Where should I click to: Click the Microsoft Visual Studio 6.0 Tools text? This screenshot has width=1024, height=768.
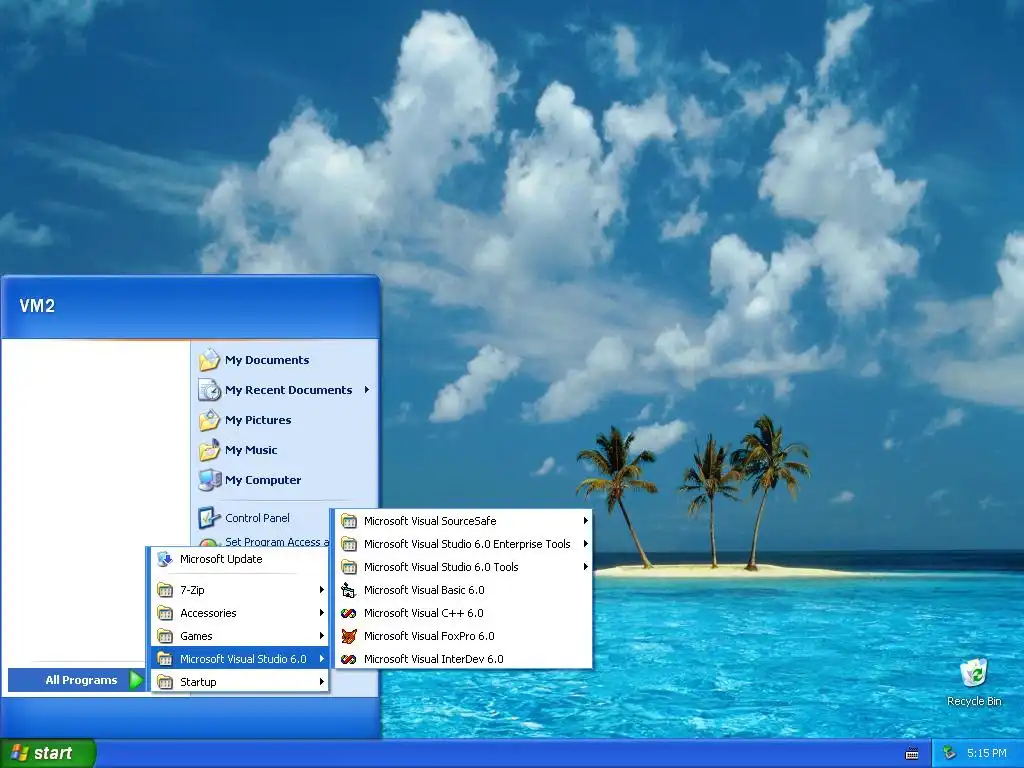point(441,567)
